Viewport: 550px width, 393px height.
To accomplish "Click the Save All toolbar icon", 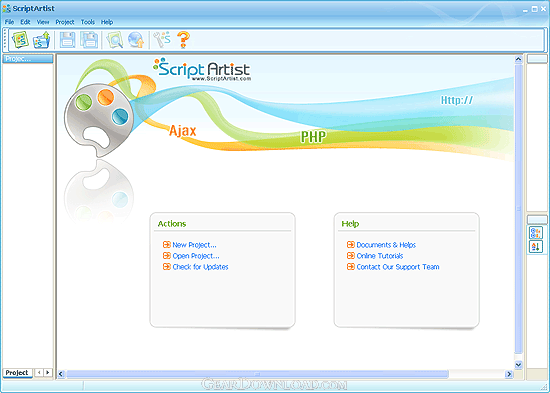I will pos(89,40).
